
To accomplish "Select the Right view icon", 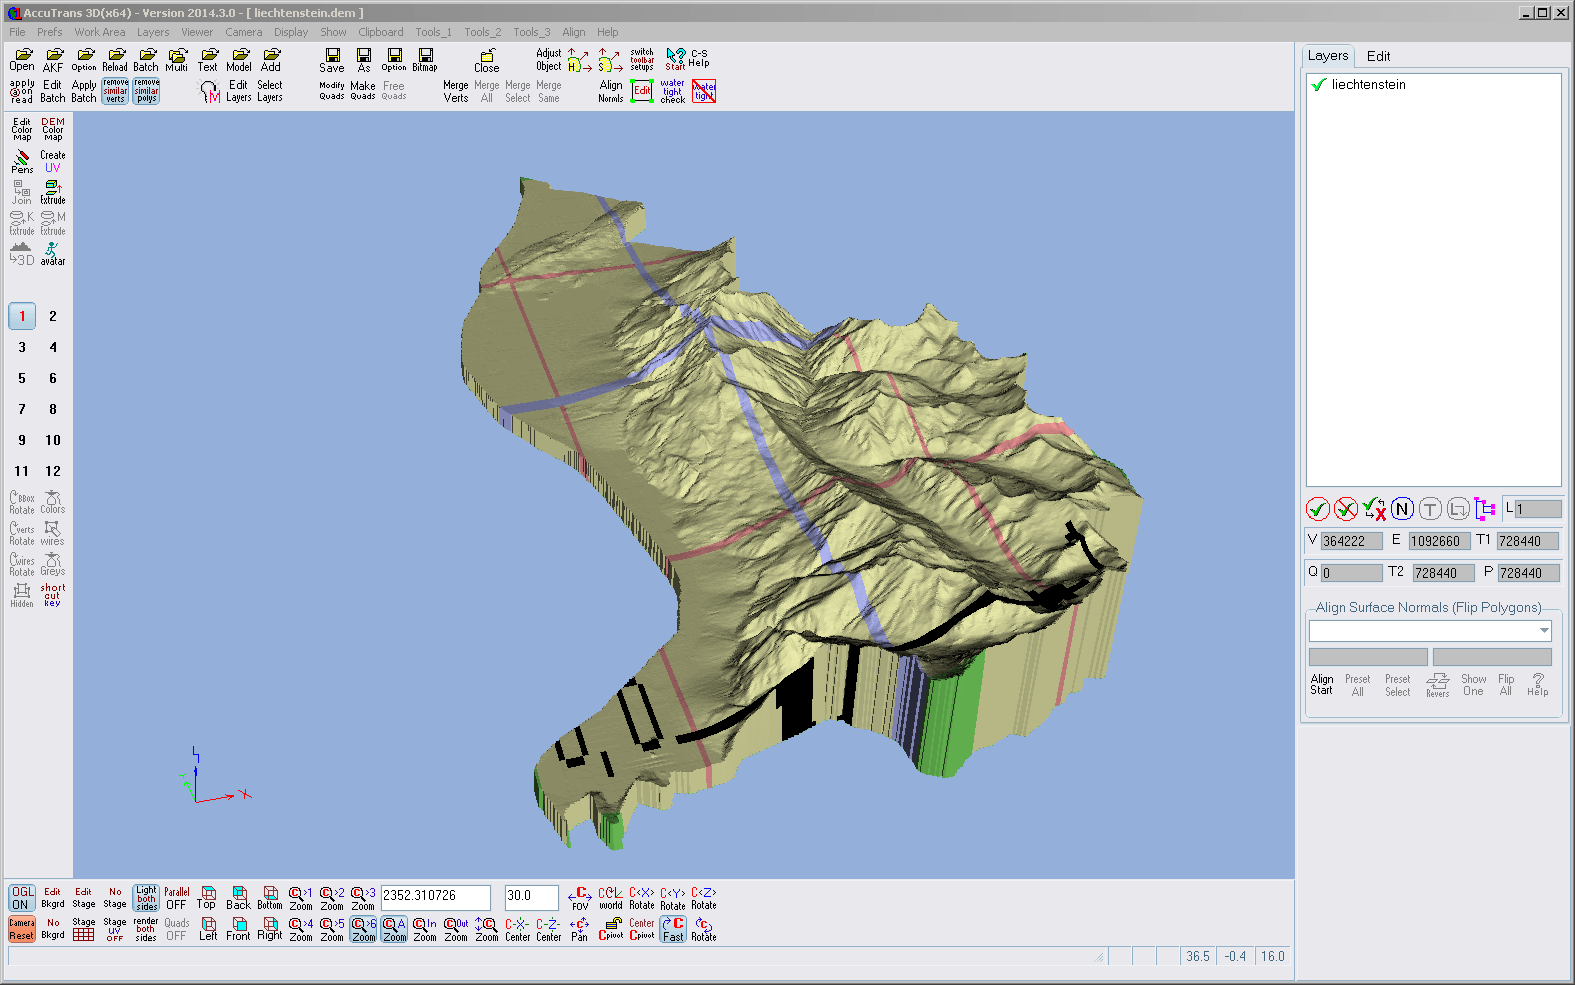I will 270,929.
